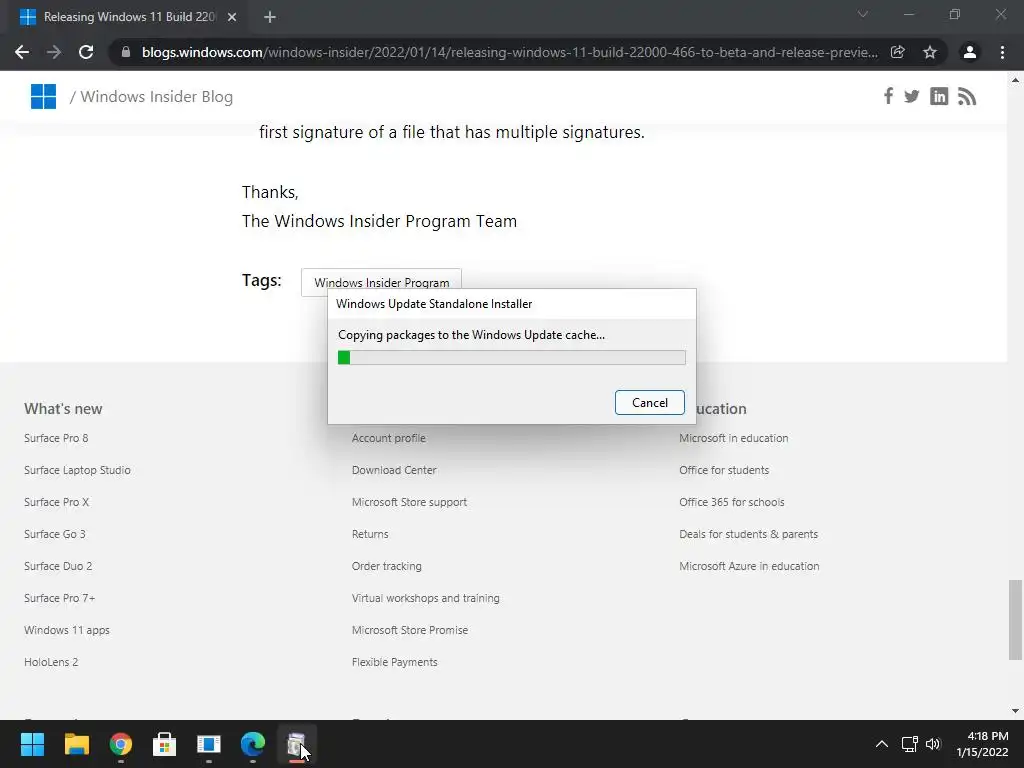The width and height of the screenshot is (1024, 768).
Task: Open the blue window app on taskbar
Action: 209,744
